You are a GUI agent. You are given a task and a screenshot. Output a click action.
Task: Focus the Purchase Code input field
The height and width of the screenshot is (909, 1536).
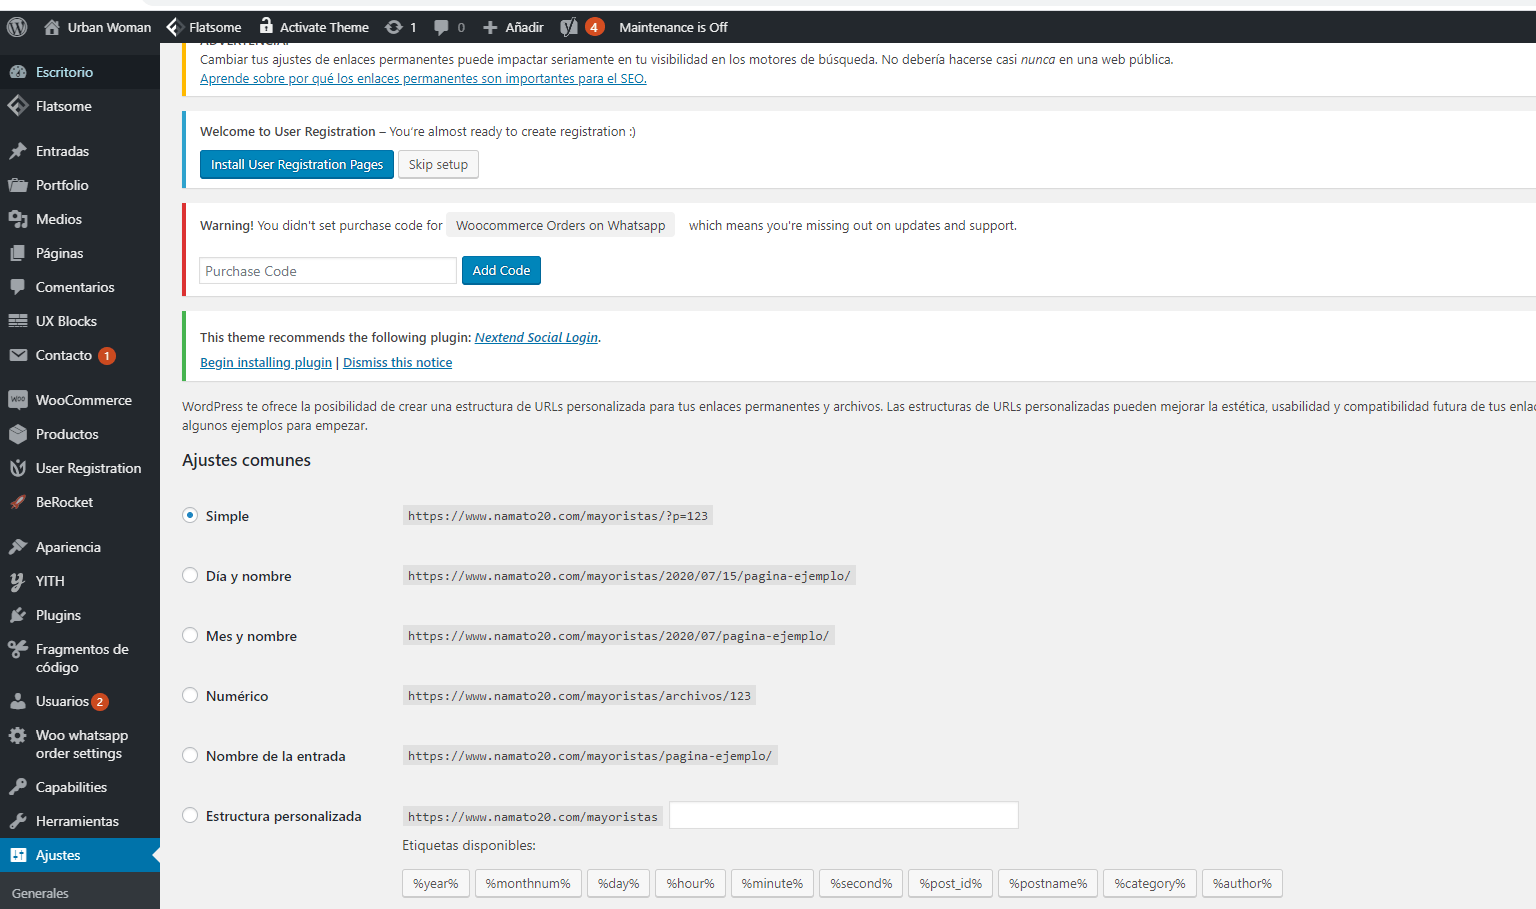coord(328,270)
